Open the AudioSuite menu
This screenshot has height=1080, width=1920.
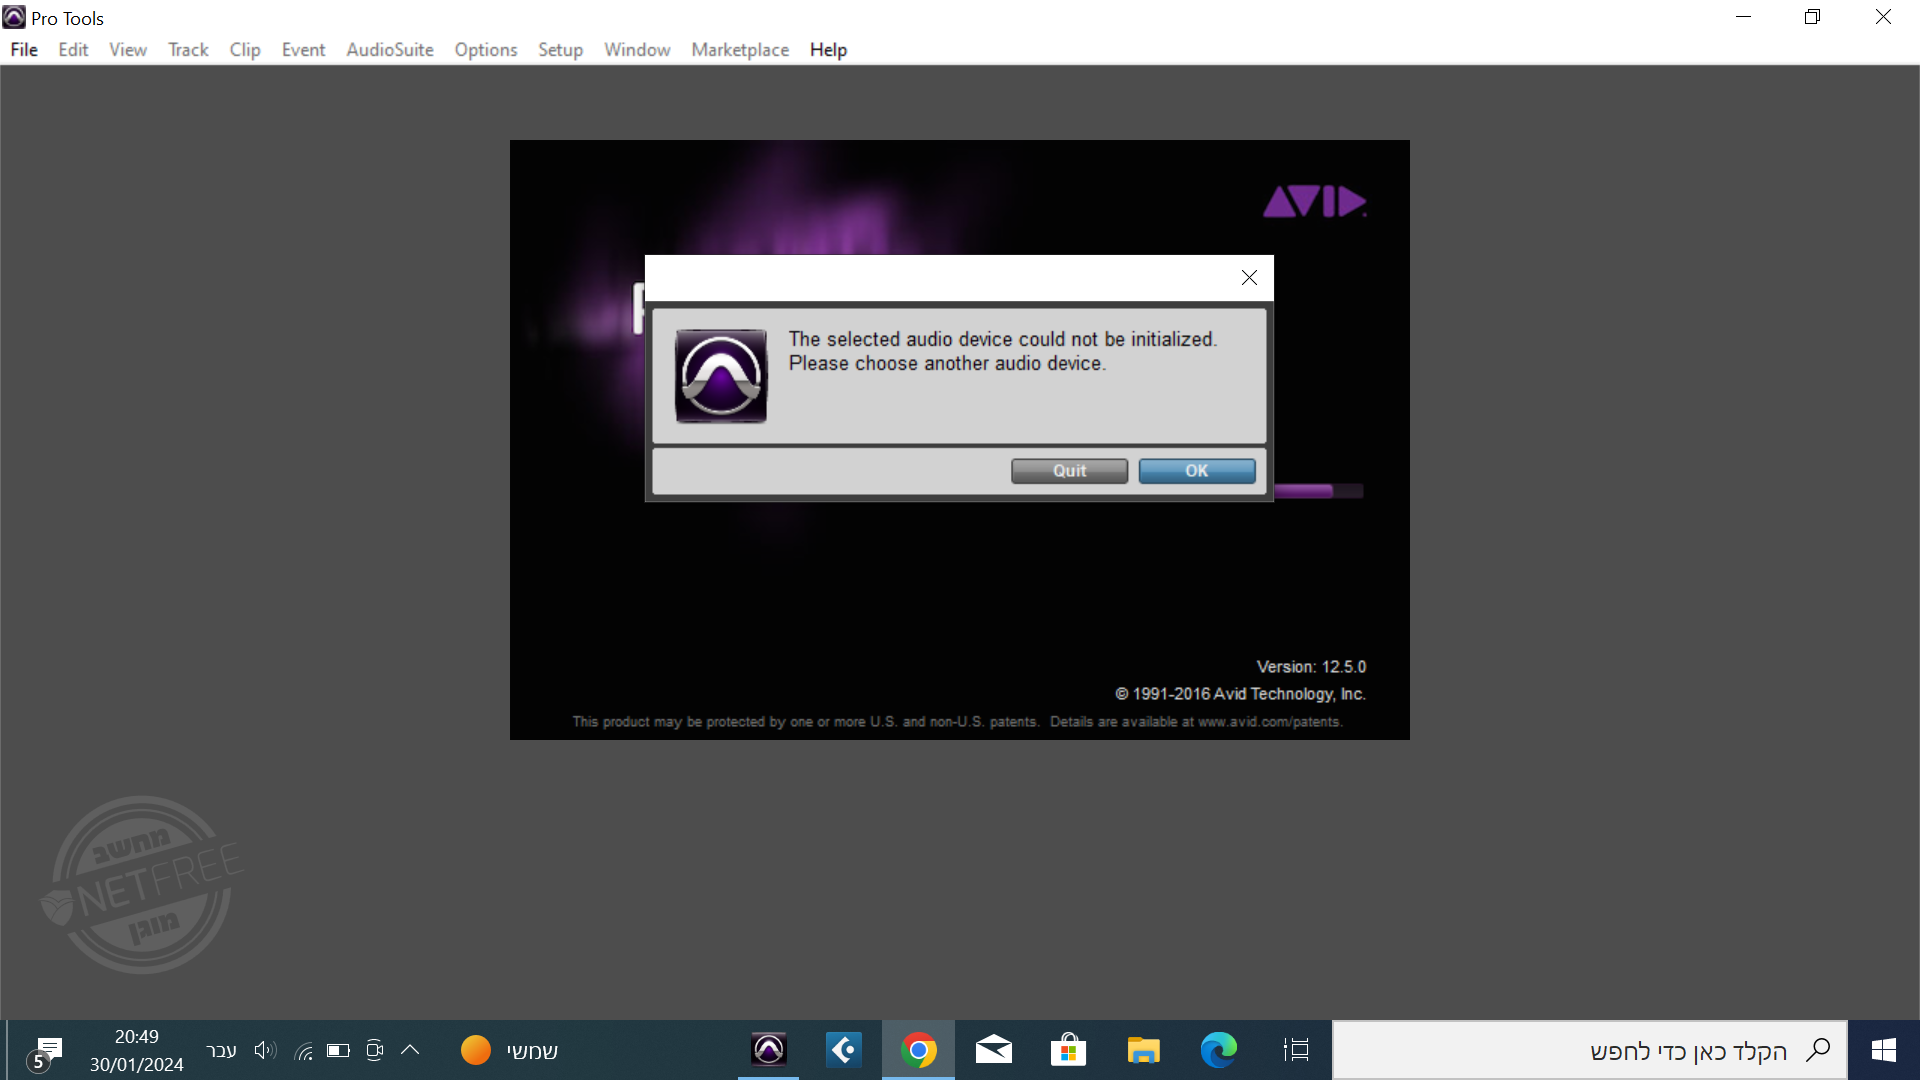(390, 50)
